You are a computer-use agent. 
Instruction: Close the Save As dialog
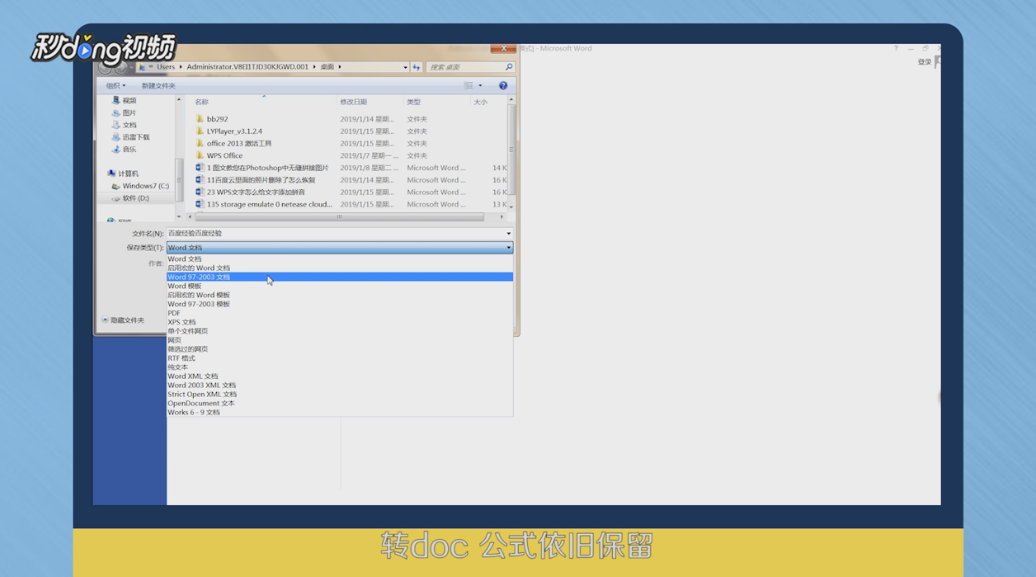[x=503, y=48]
